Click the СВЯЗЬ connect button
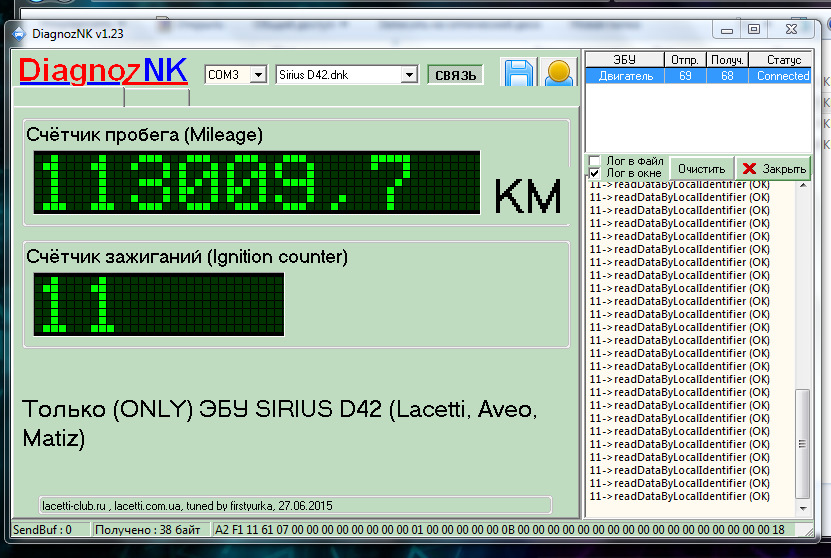This screenshot has height=558, width=831. click(455, 75)
